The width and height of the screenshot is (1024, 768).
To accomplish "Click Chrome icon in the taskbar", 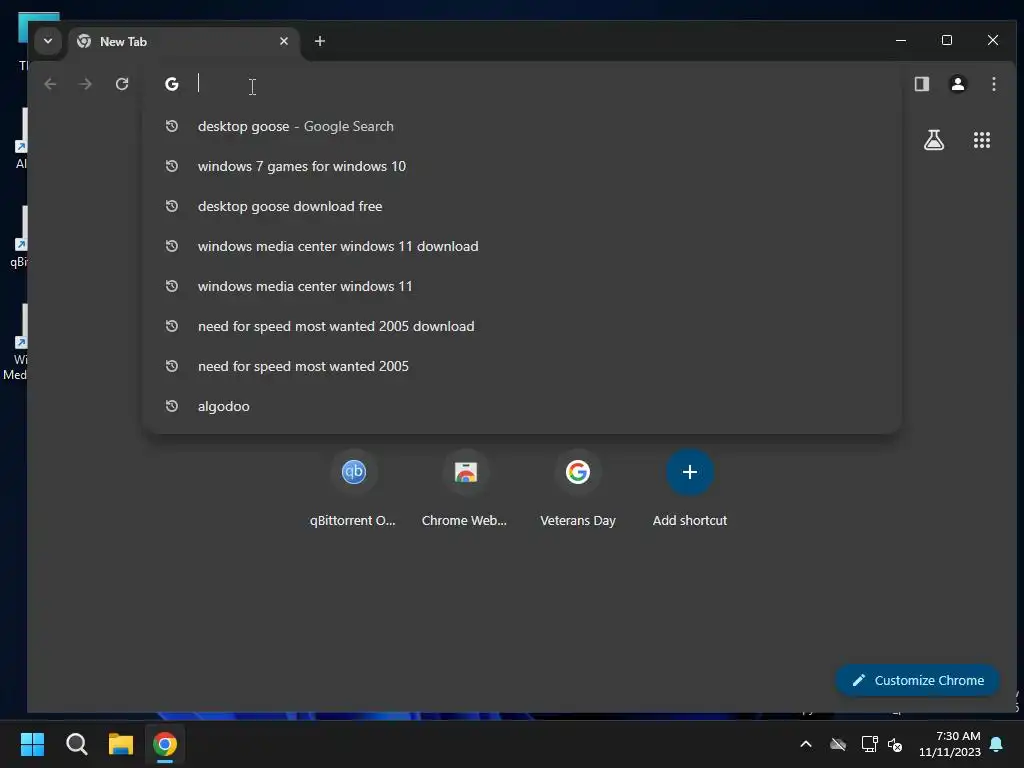I will [x=165, y=744].
